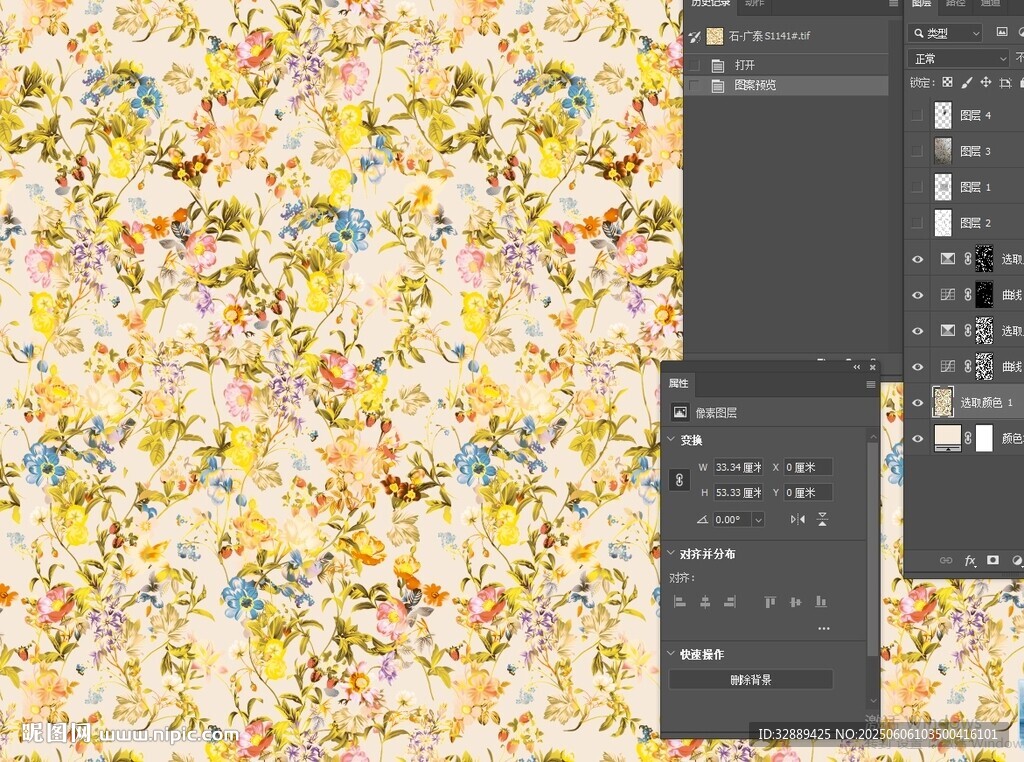Screen dimensions: 1024x762
Task: Click the fx layer style icon
Action: click(970, 561)
